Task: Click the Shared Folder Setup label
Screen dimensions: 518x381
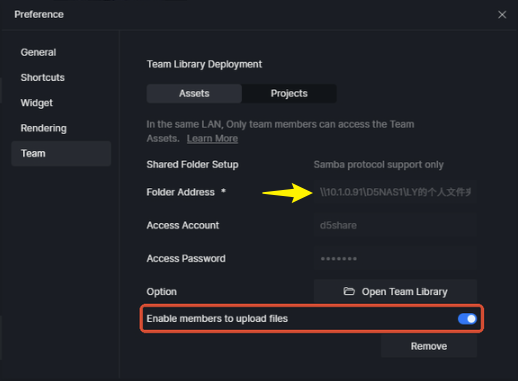Action: pyautogui.click(x=192, y=164)
